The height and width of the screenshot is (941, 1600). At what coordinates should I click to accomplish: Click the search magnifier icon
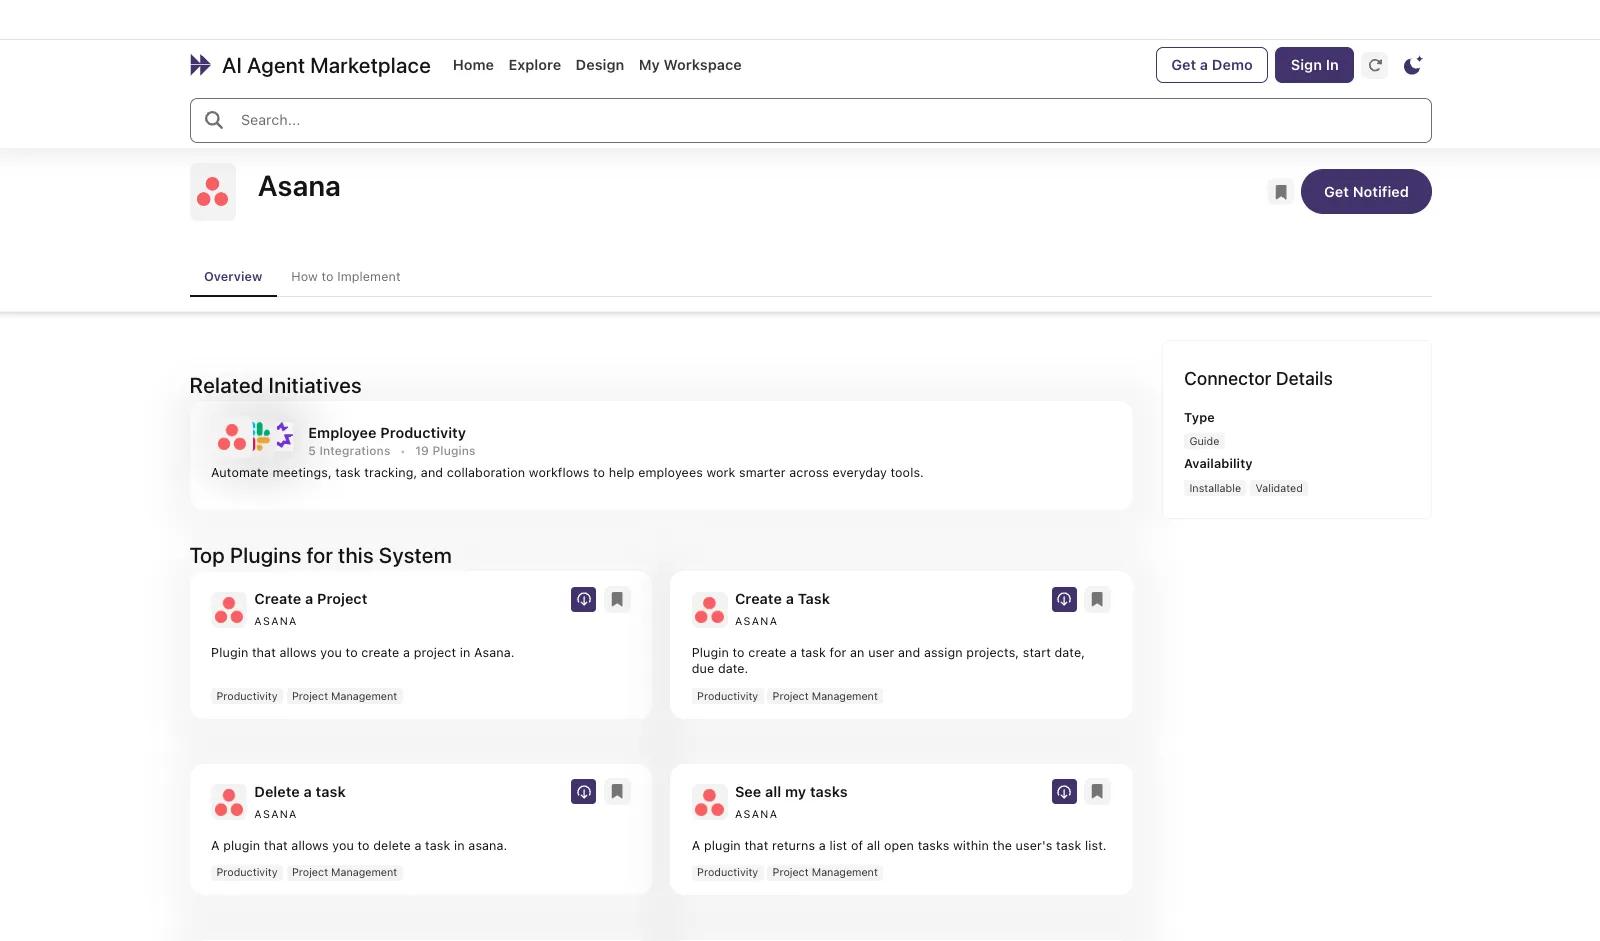pyautogui.click(x=214, y=120)
